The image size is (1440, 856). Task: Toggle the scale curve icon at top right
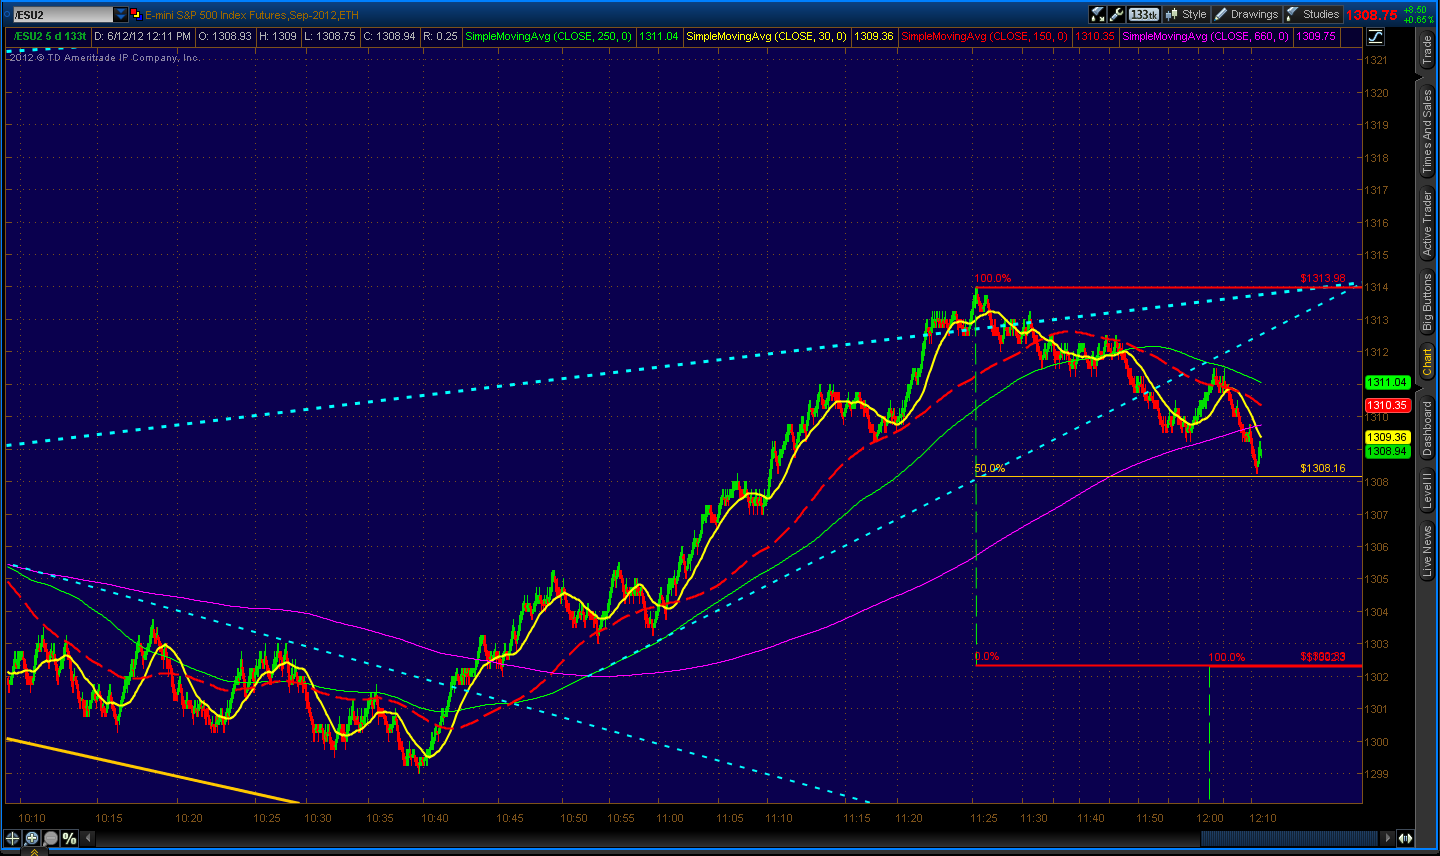pos(1375,36)
